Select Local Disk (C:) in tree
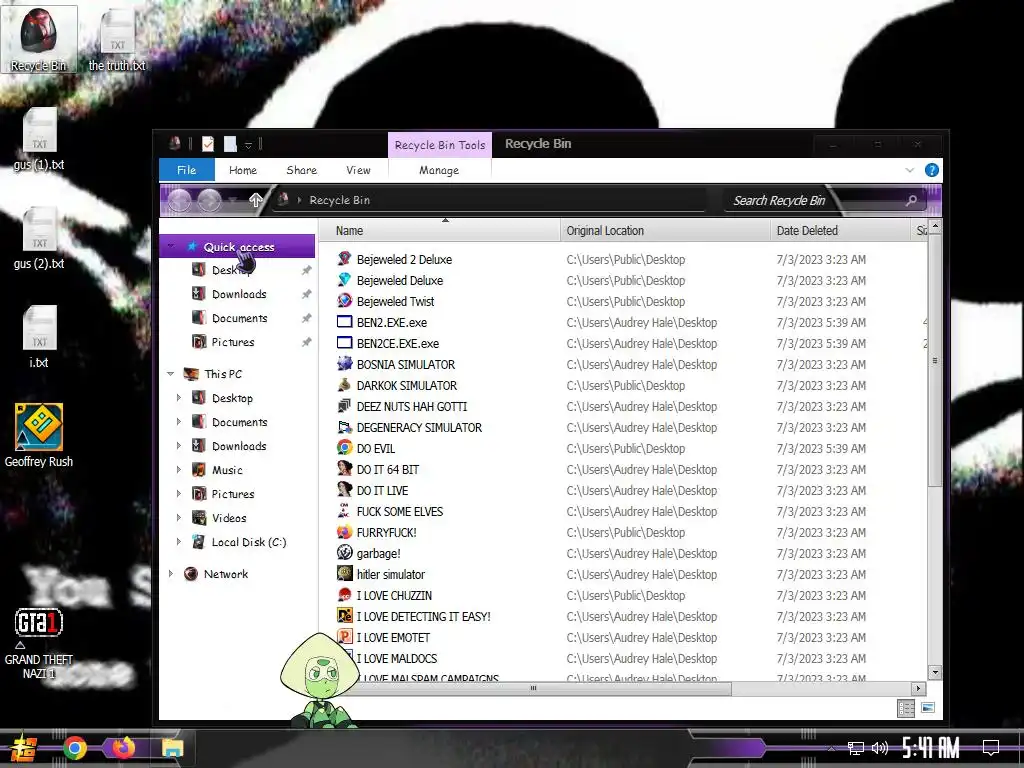Viewport: 1024px width, 768px height. pyautogui.click(x=249, y=542)
